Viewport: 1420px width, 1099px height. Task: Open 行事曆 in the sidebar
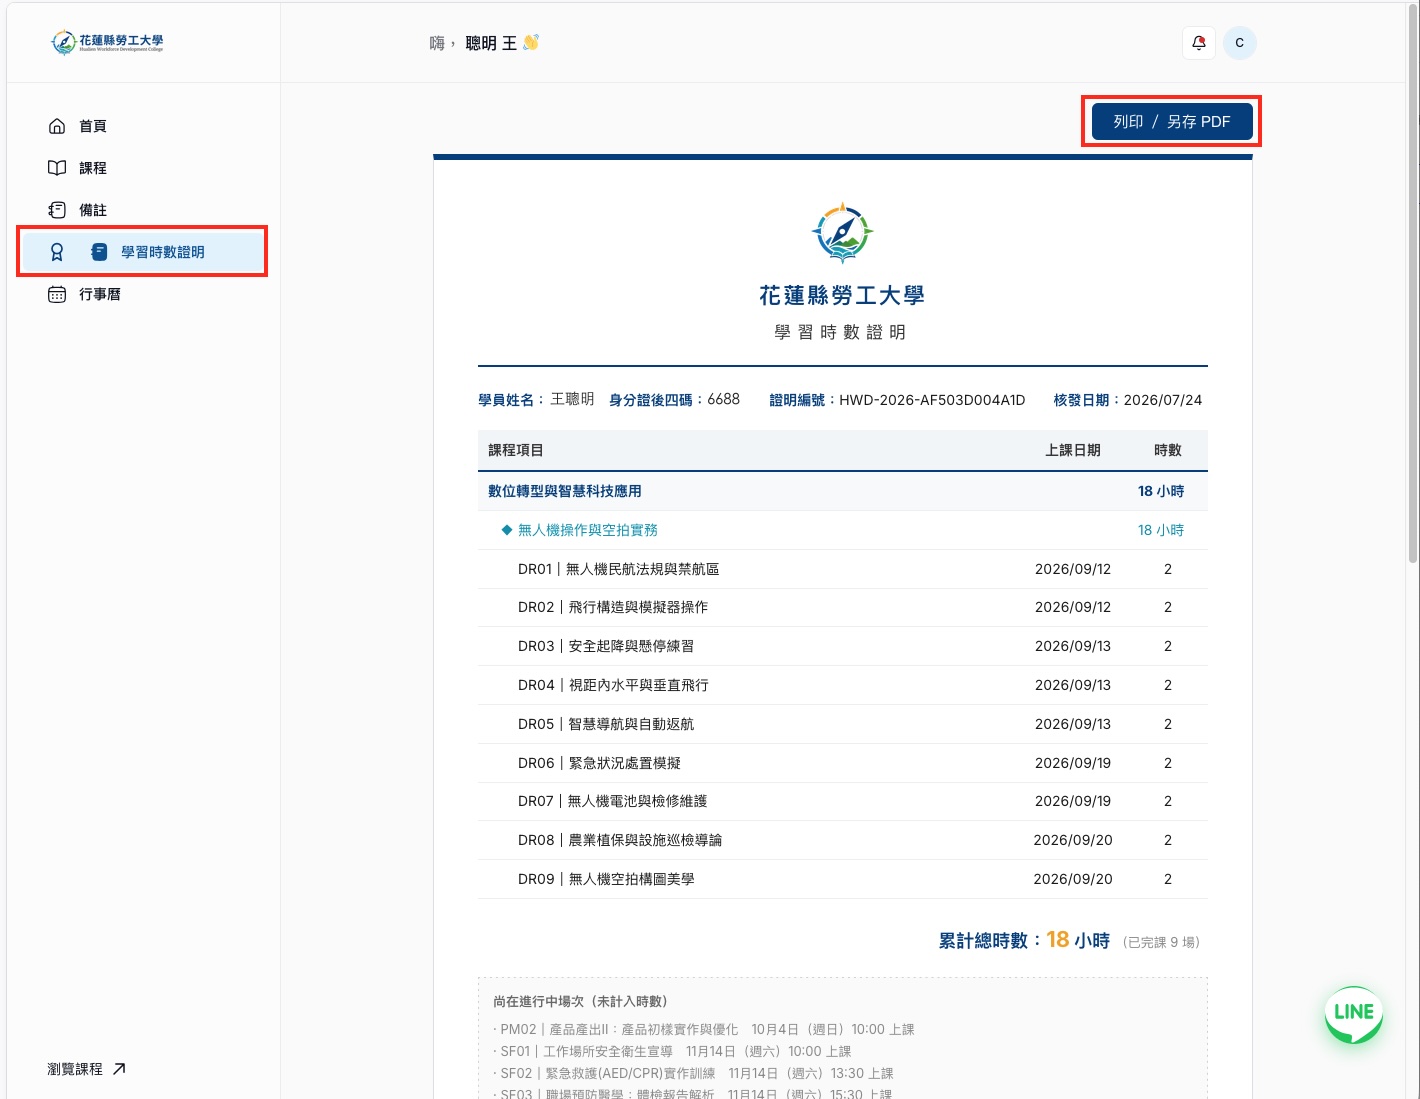[x=142, y=294]
